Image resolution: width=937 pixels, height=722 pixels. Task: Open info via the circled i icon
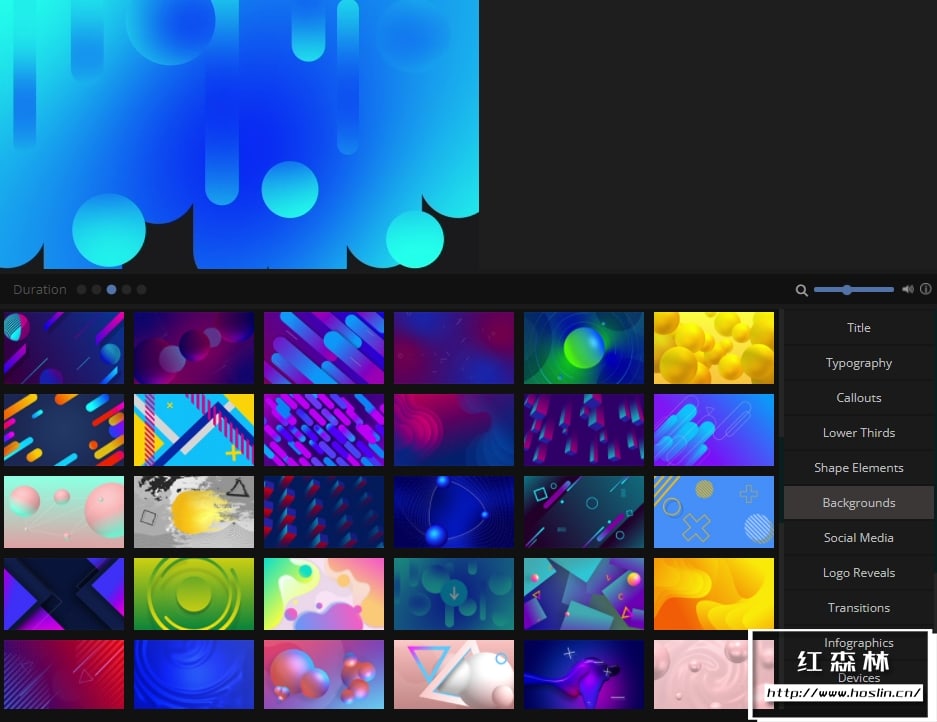(926, 289)
